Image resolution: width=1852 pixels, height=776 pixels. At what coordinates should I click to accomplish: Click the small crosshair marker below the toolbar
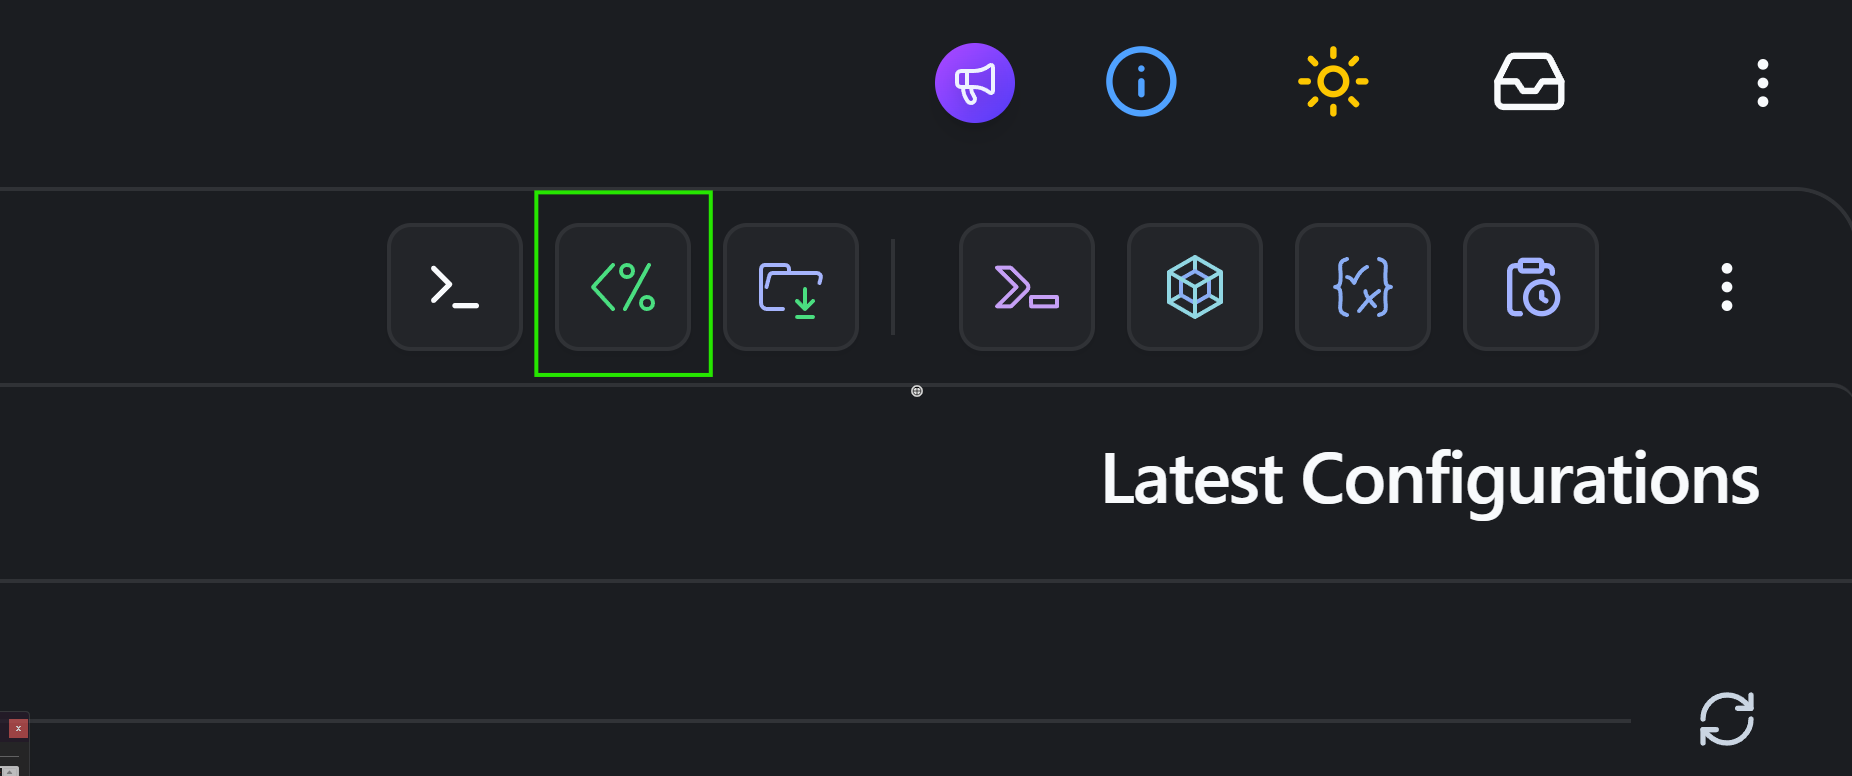[x=916, y=391]
